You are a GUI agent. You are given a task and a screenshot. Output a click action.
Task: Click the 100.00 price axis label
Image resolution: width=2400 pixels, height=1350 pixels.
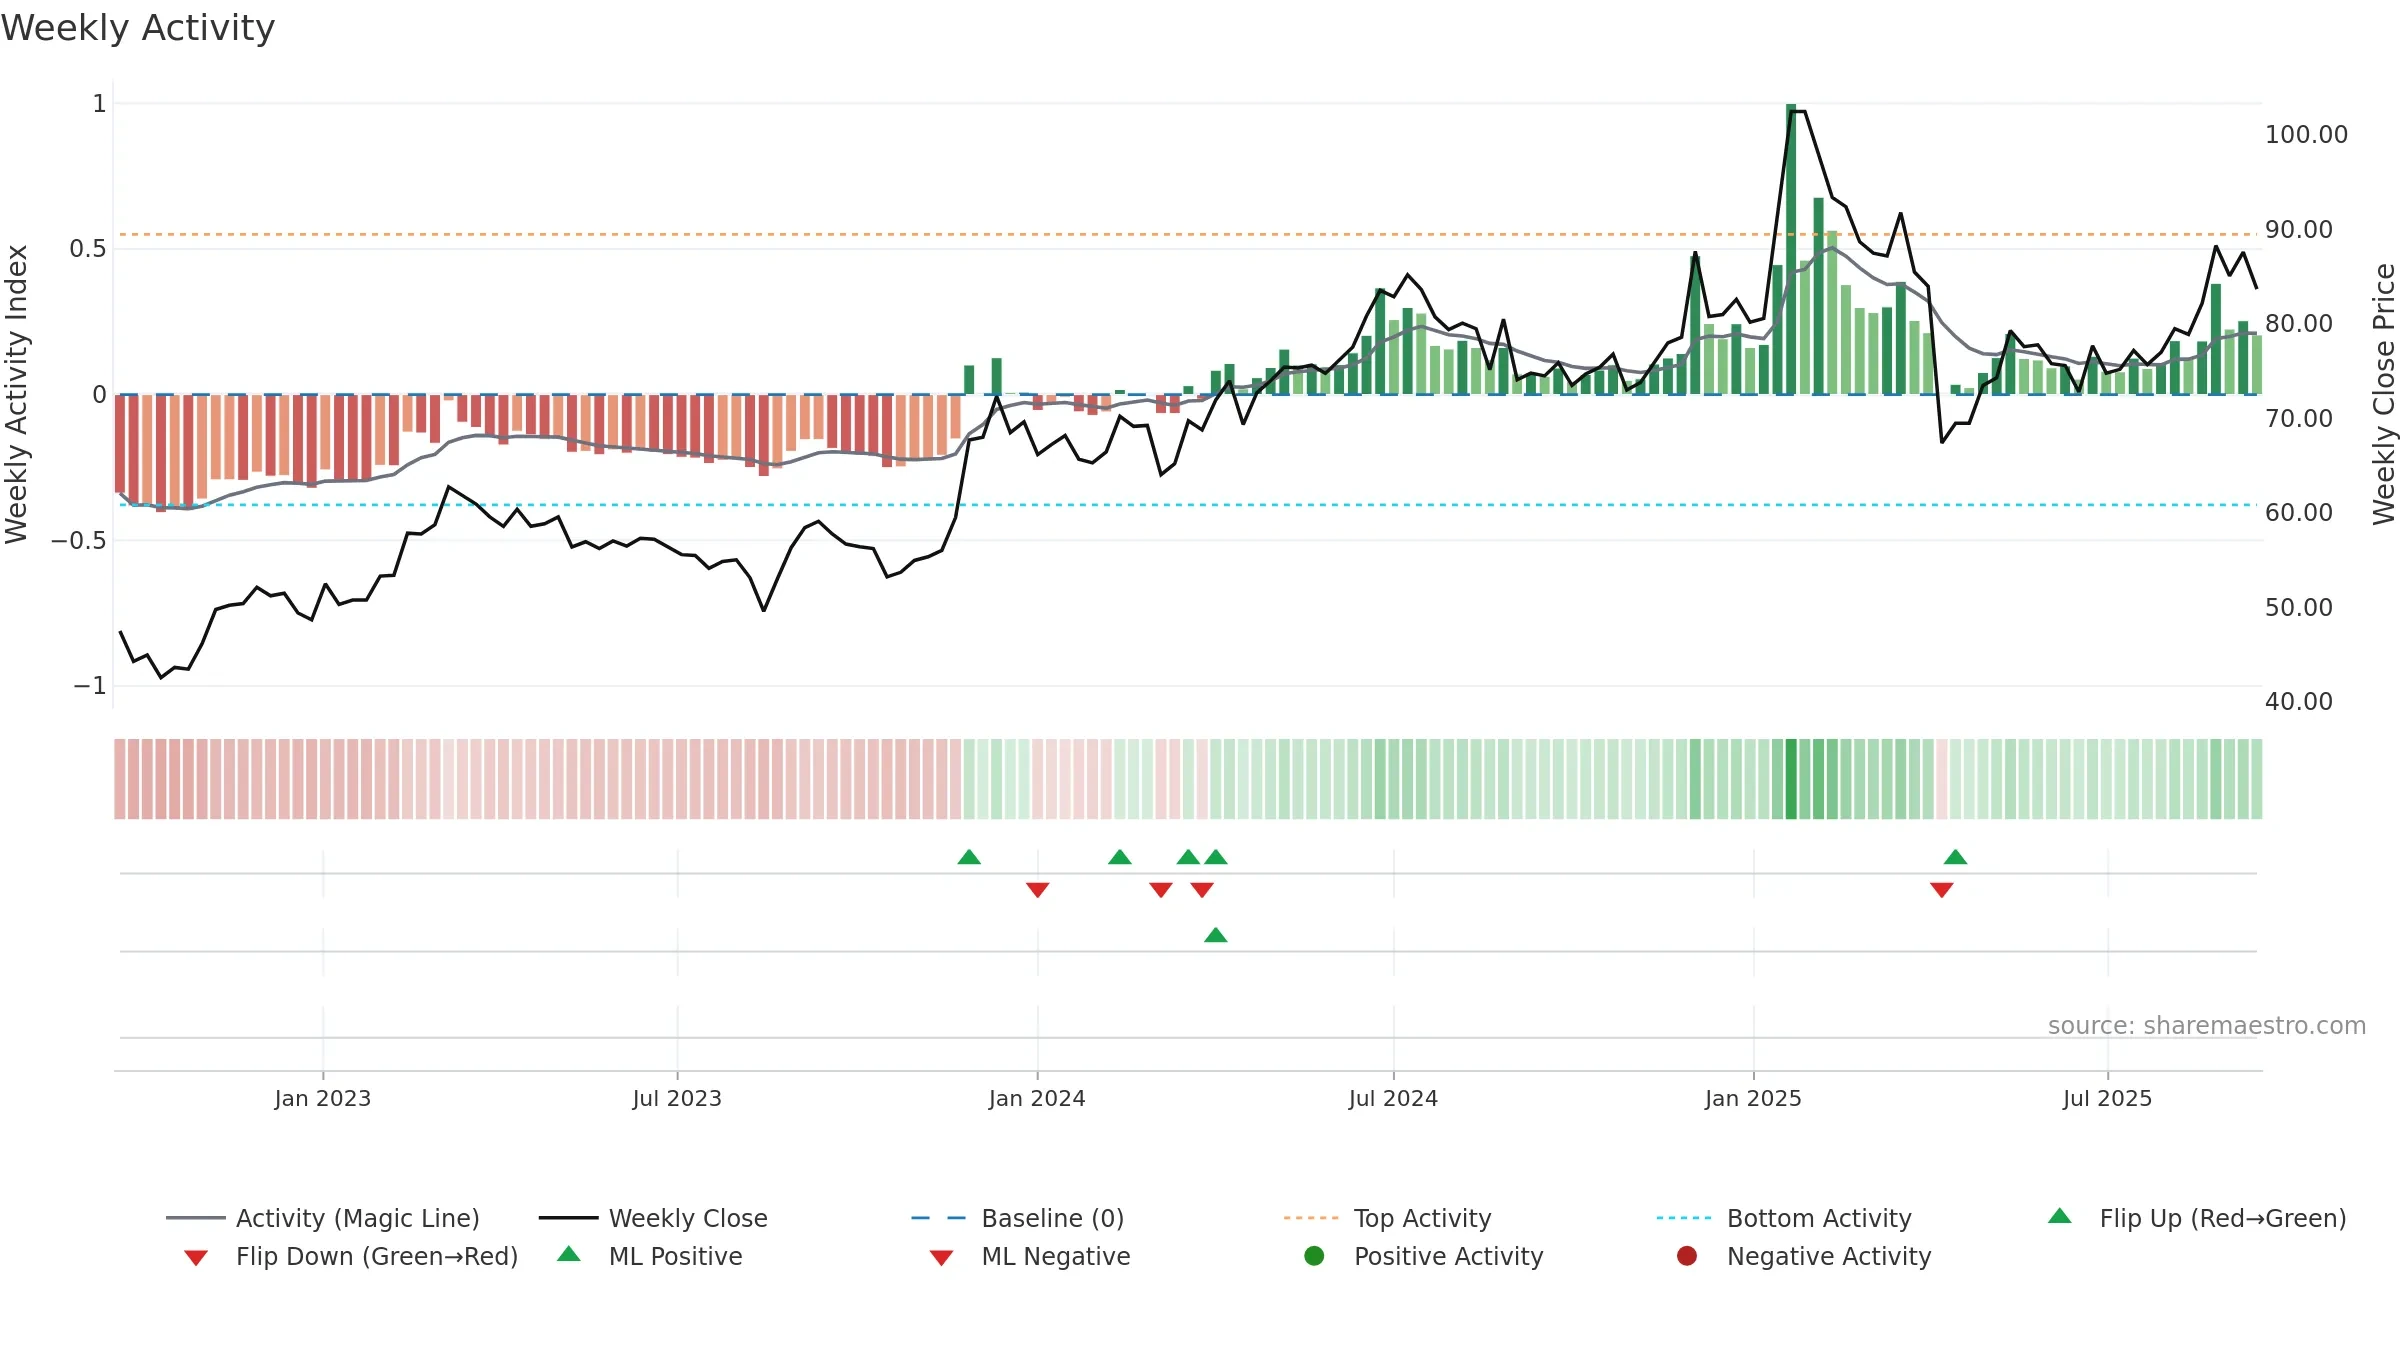pos(2306,135)
